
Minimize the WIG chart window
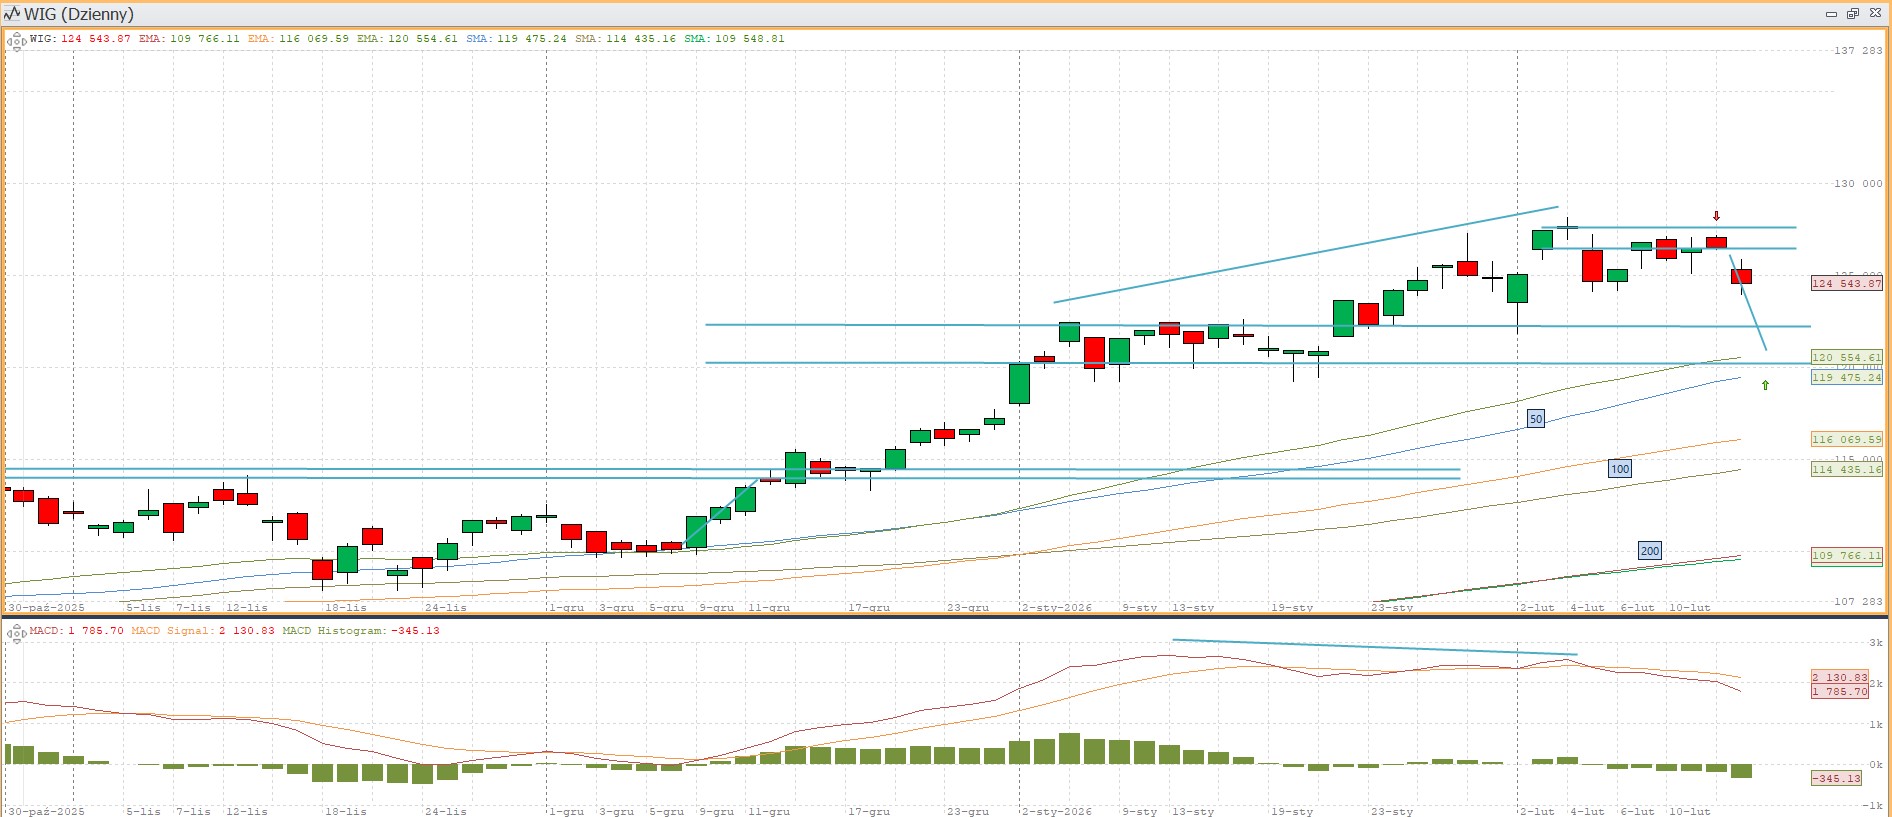[1831, 14]
